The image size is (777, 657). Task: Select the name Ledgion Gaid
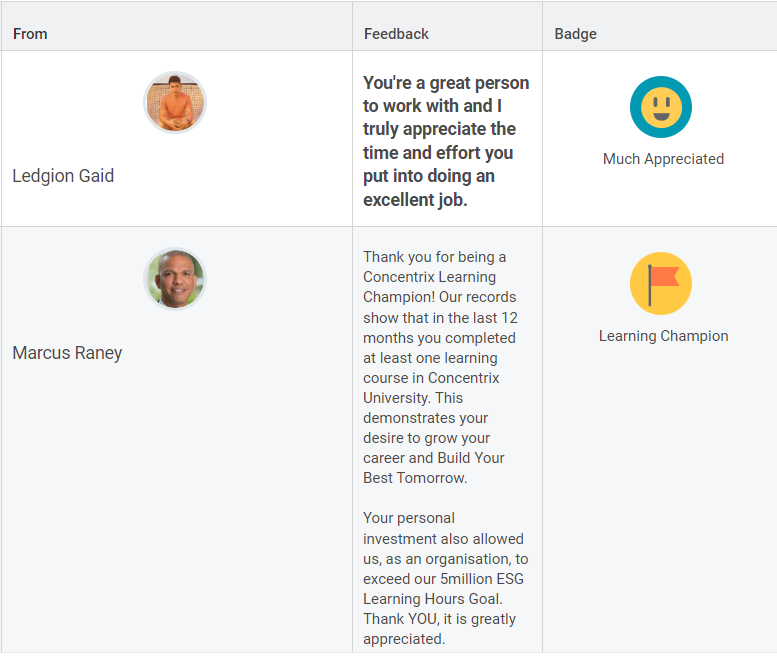point(63,176)
